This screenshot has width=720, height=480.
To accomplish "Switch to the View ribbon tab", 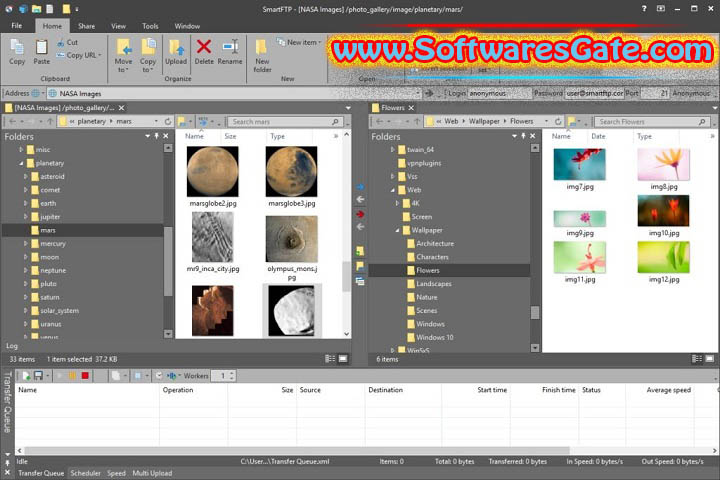I will pos(118,26).
